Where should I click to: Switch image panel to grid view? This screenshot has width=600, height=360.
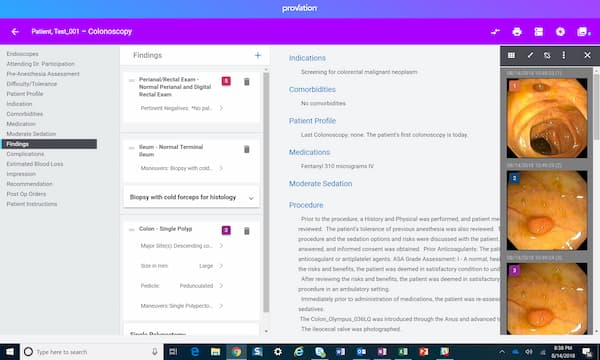pyautogui.click(x=511, y=55)
